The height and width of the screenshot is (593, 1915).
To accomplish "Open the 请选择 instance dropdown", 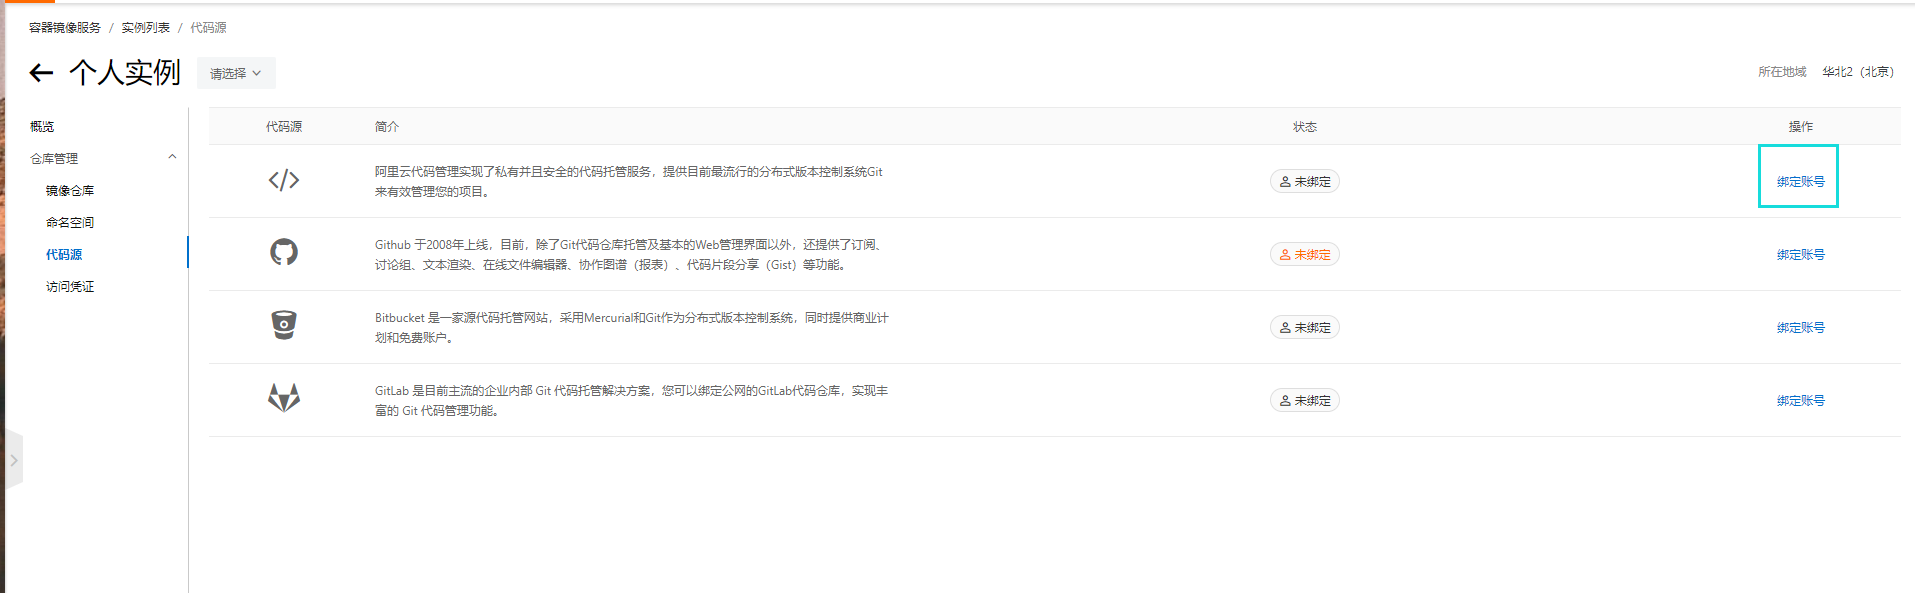I will coord(235,73).
